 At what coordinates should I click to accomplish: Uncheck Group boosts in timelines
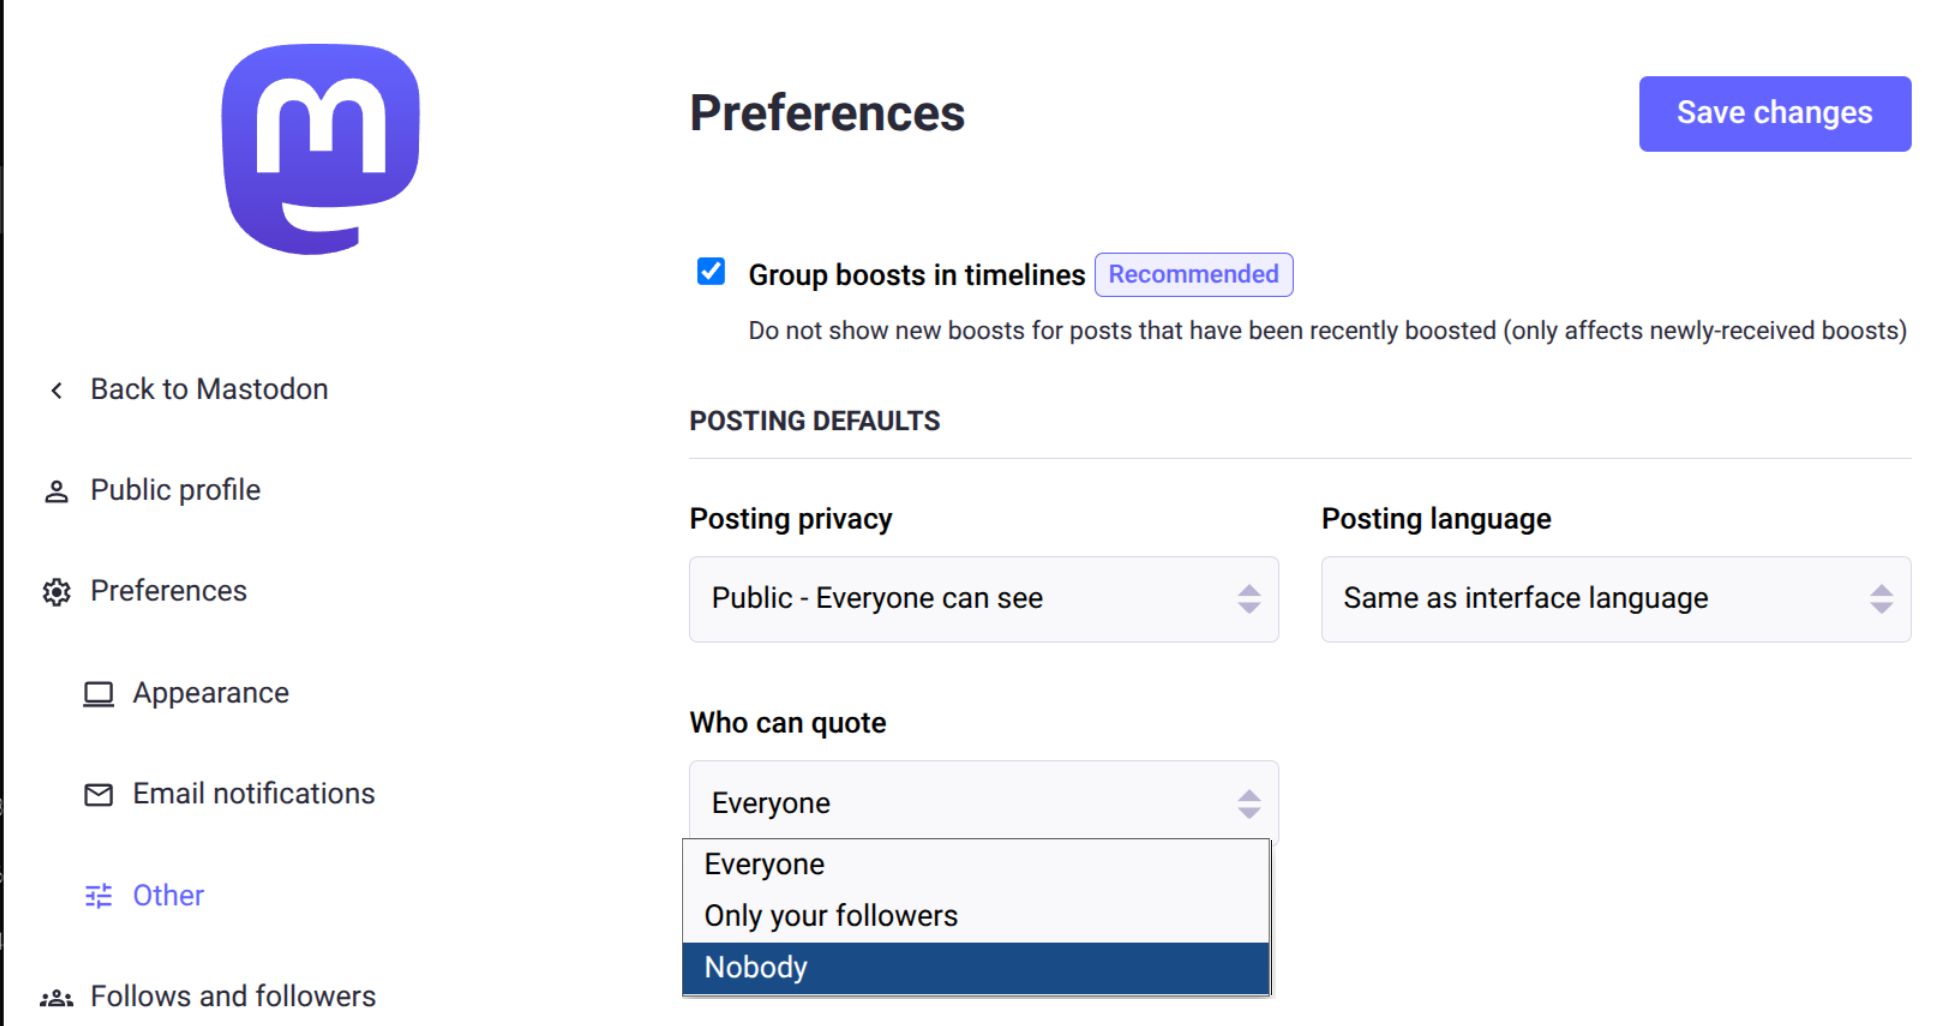point(711,272)
